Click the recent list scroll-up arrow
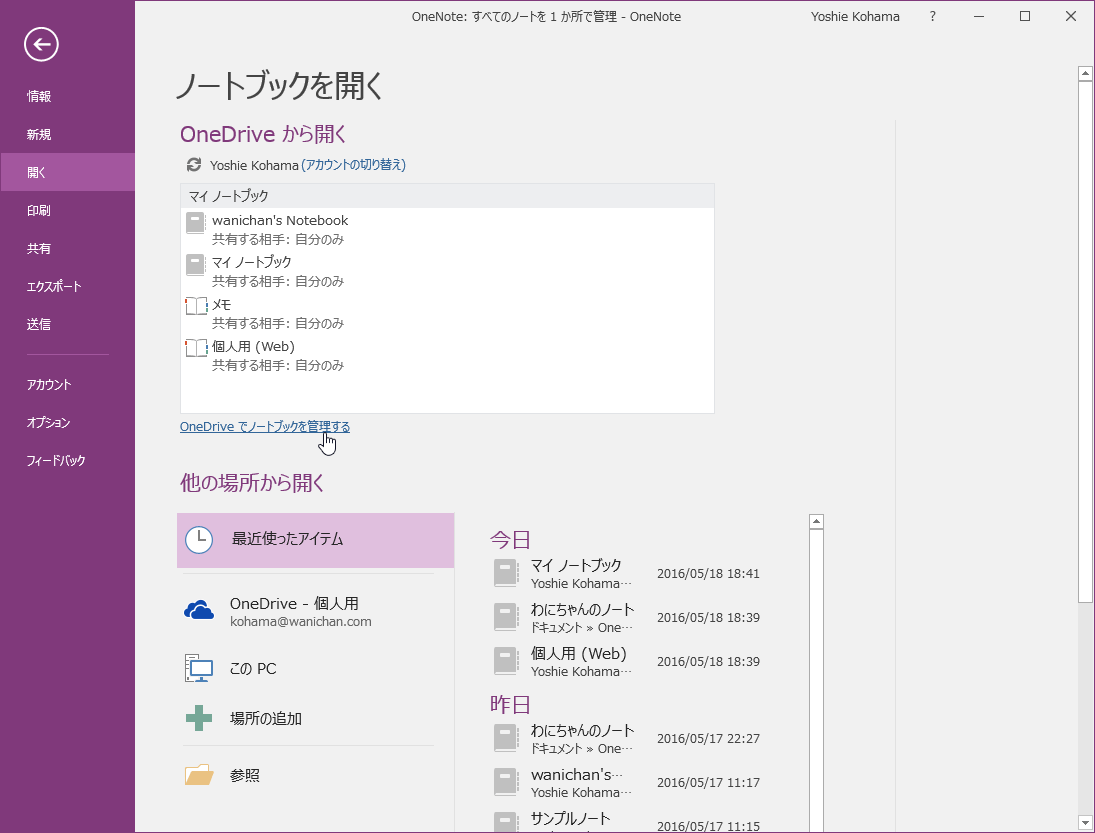Image resolution: width=1095 pixels, height=833 pixels. [x=816, y=521]
